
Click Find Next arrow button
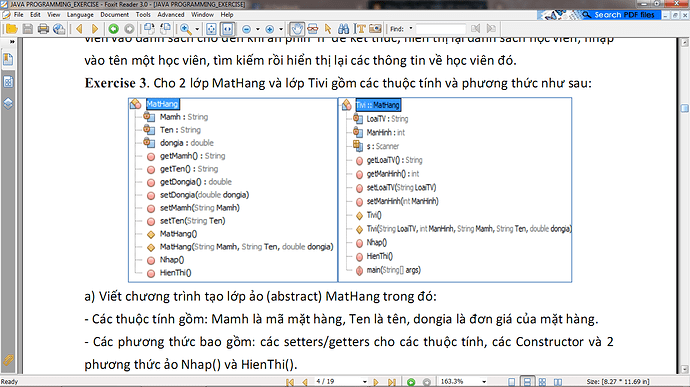(491, 29)
